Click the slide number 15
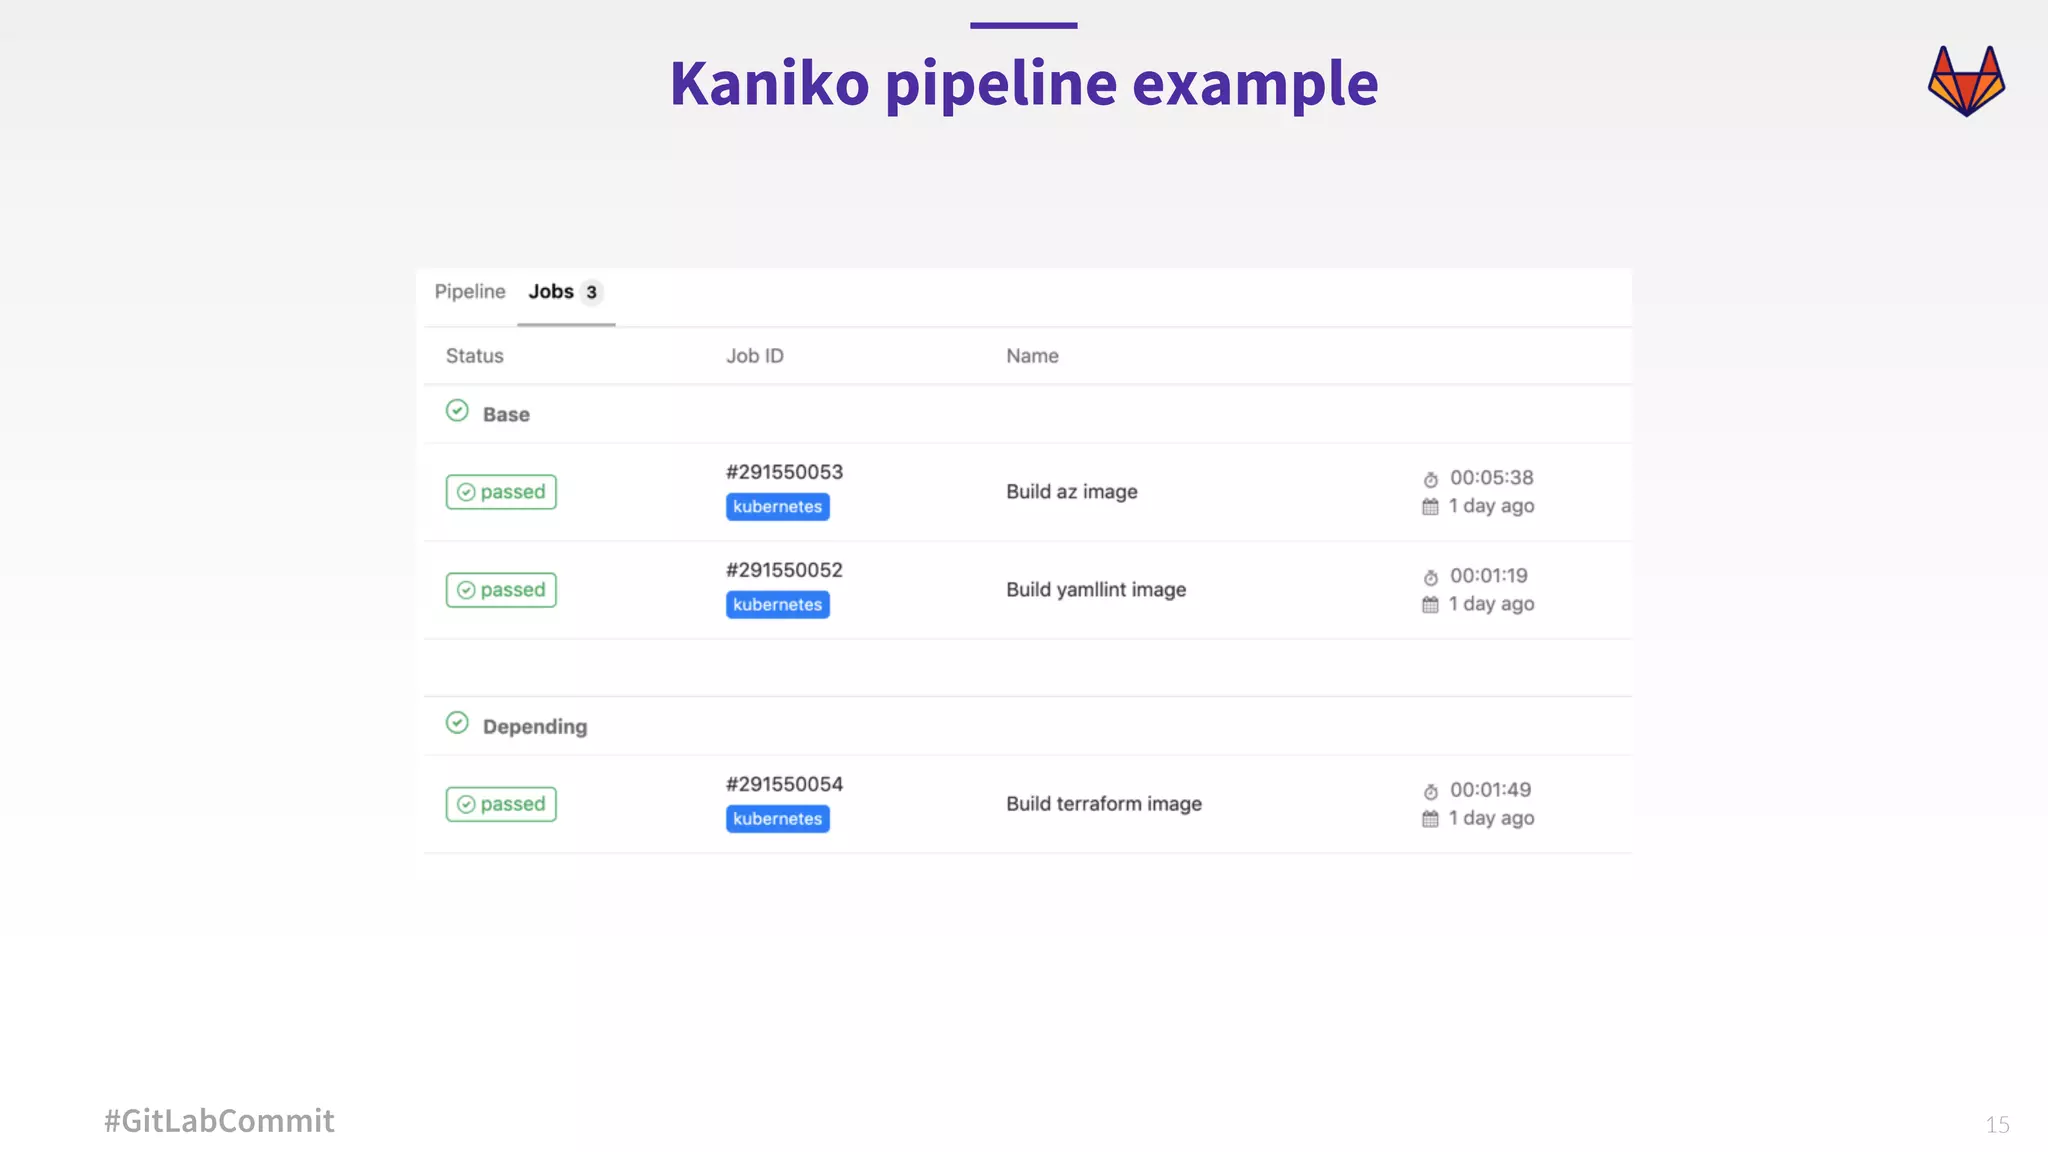Screen dimensions: 2048x1152 (1997, 1125)
